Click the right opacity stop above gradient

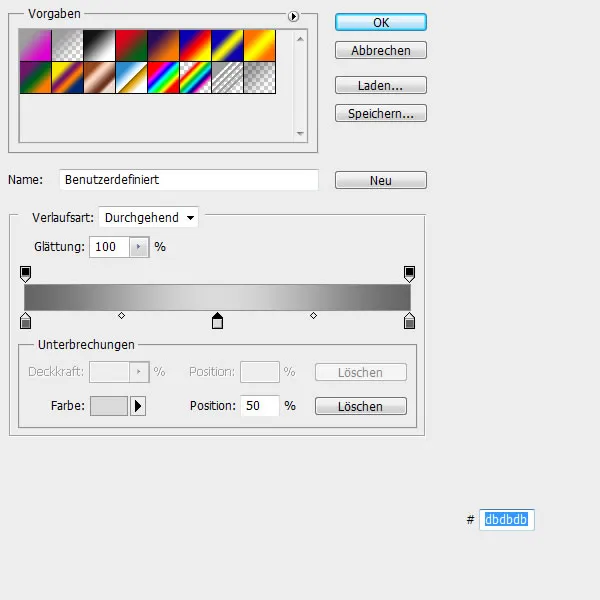tap(409, 273)
